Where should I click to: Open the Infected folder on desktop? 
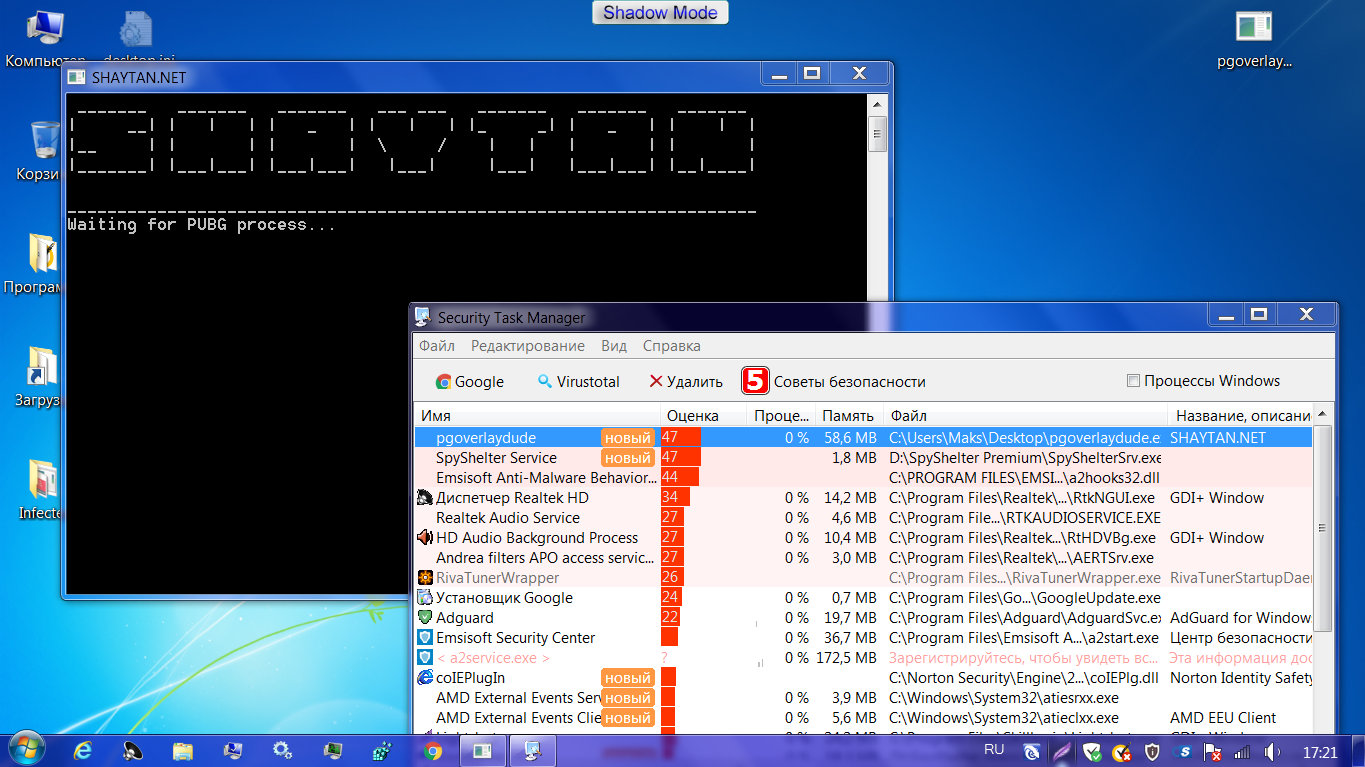pos(42,490)
